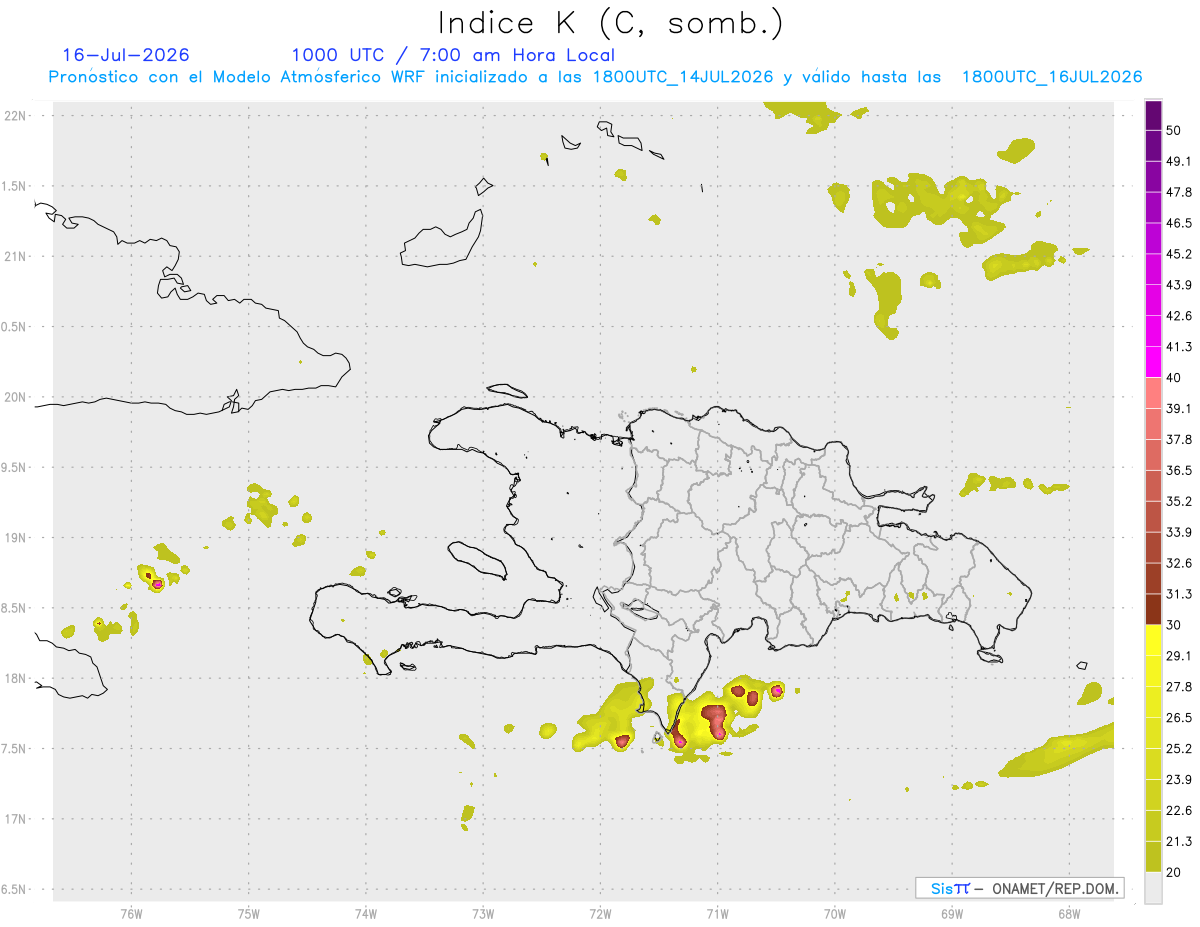The height and width of the screenshot is (927, 1200).
Task: Click "1000 UTC / 7:00 am Hora Local"
Action: point(453,55)
